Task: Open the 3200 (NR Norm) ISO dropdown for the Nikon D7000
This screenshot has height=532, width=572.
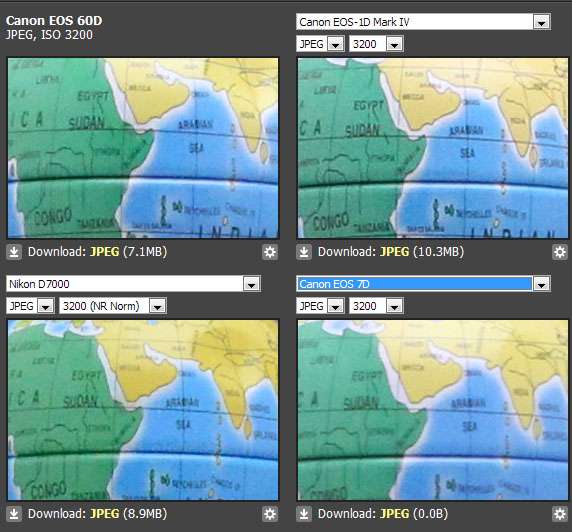Action: coord(113,306)
